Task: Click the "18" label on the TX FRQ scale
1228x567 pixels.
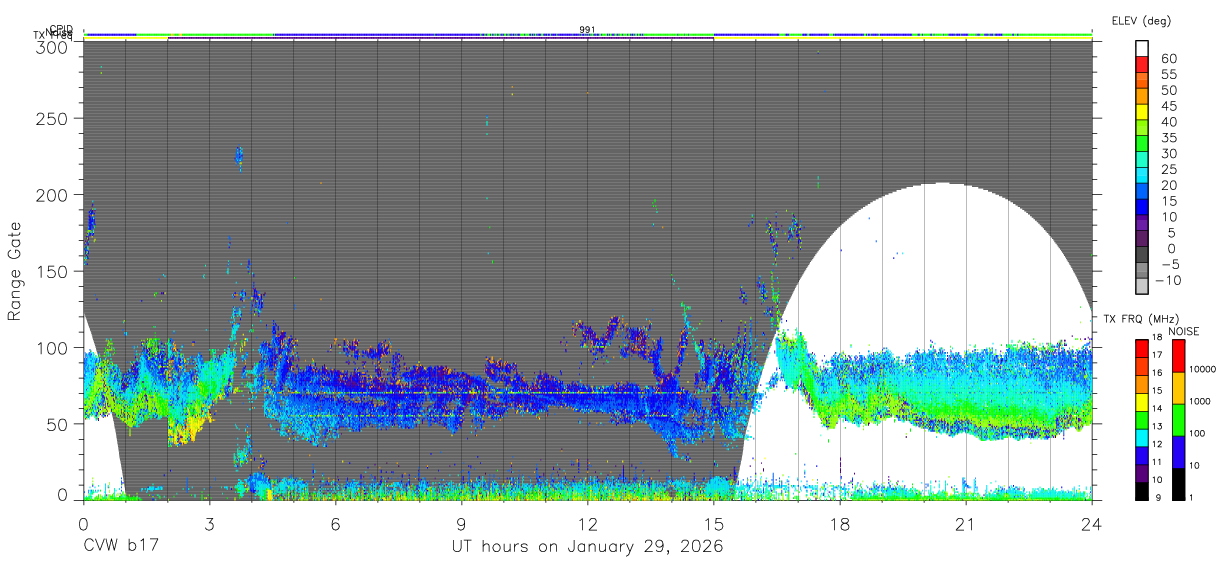Action: tap(1157, 337)
